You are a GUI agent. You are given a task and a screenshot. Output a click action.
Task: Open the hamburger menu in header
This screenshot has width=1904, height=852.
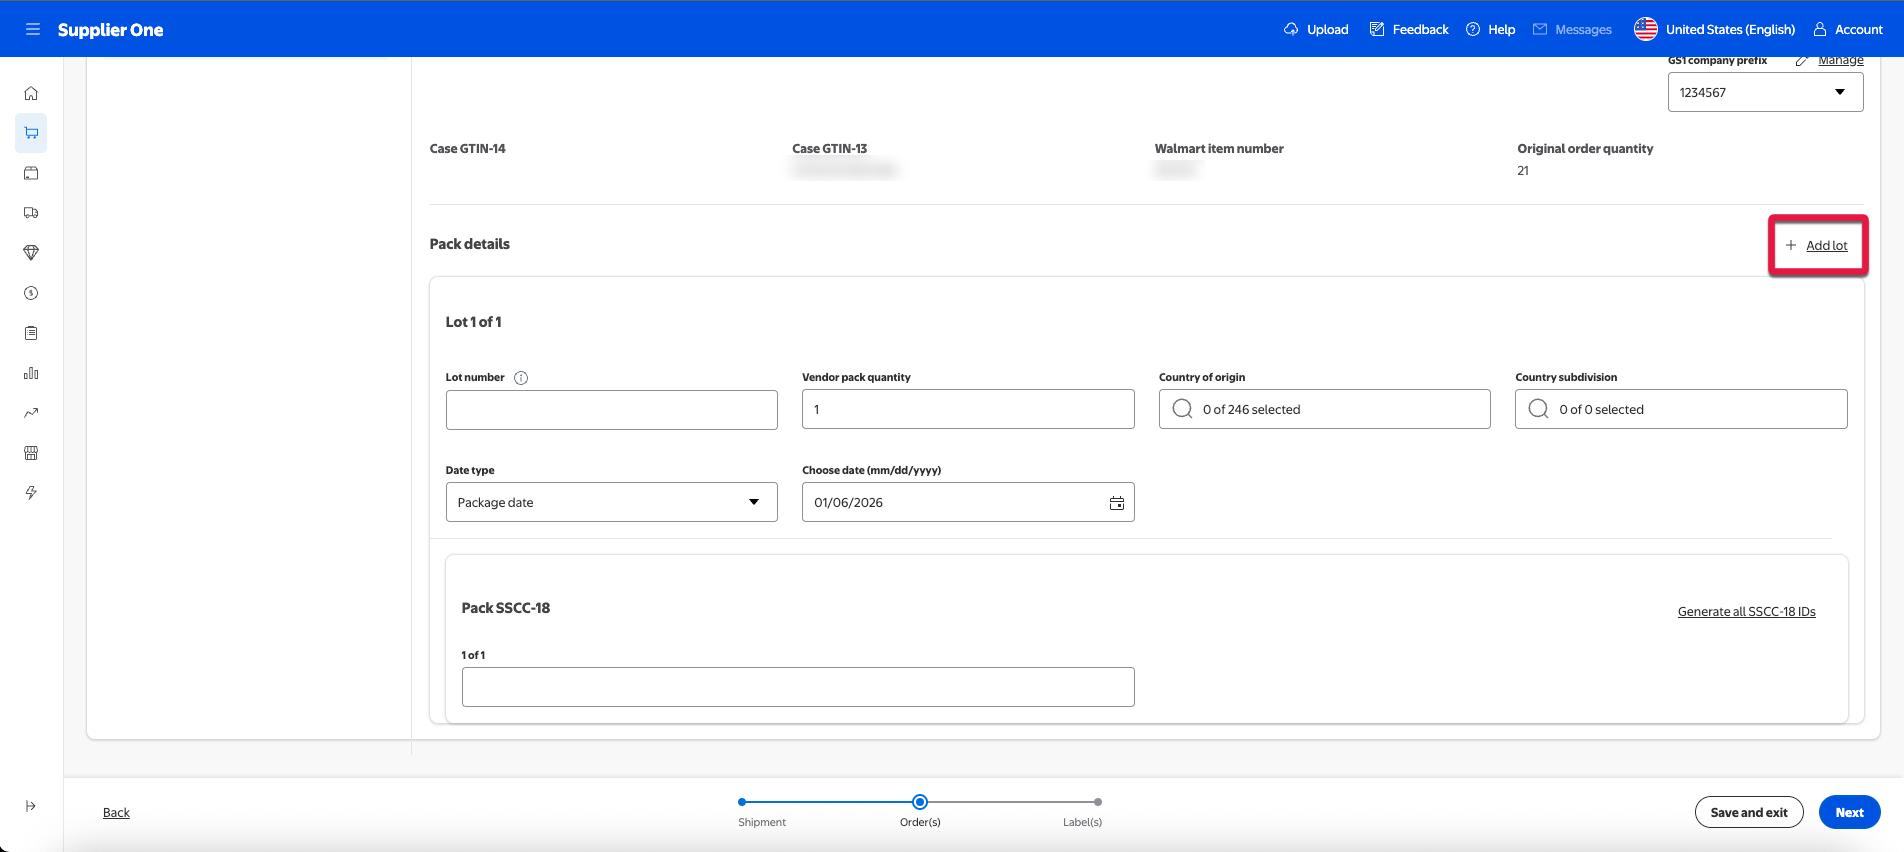click(x=32, y=29)
